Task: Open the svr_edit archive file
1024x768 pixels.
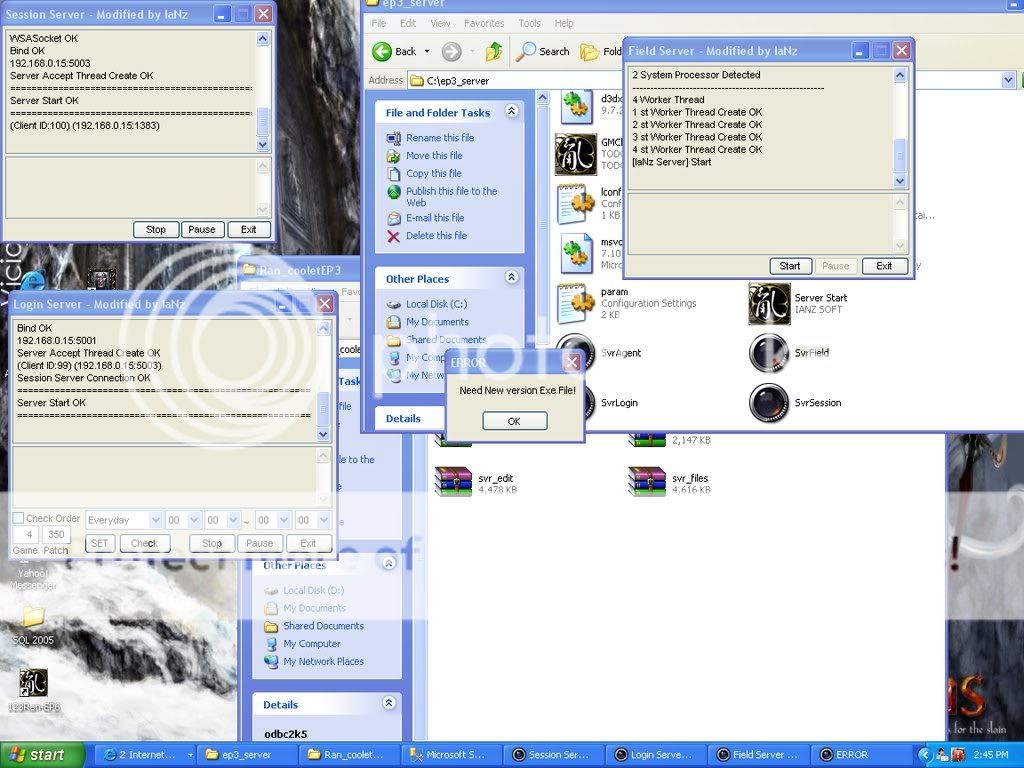Action: (453, 481)
